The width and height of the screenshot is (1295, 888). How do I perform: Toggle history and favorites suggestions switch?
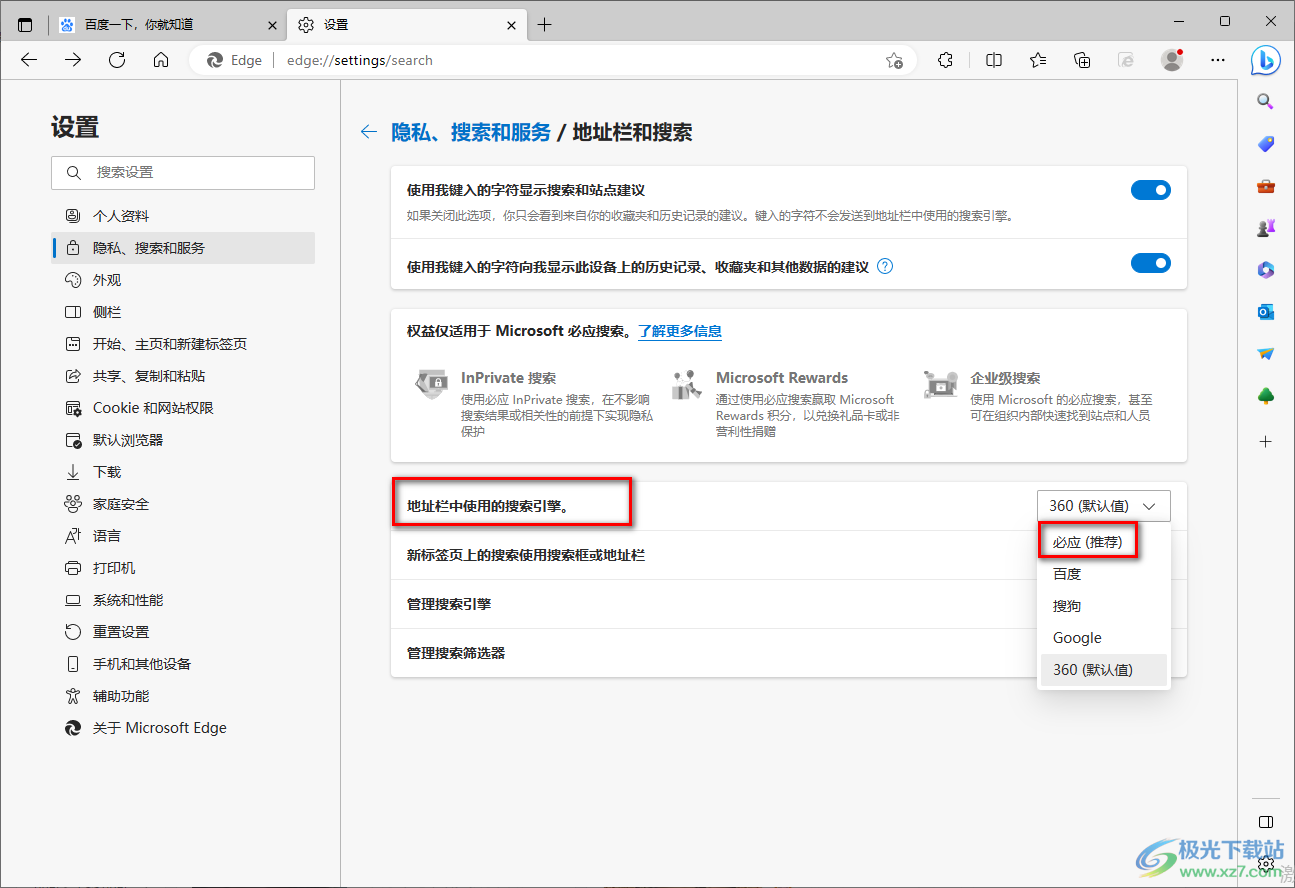click(1150, 263)
